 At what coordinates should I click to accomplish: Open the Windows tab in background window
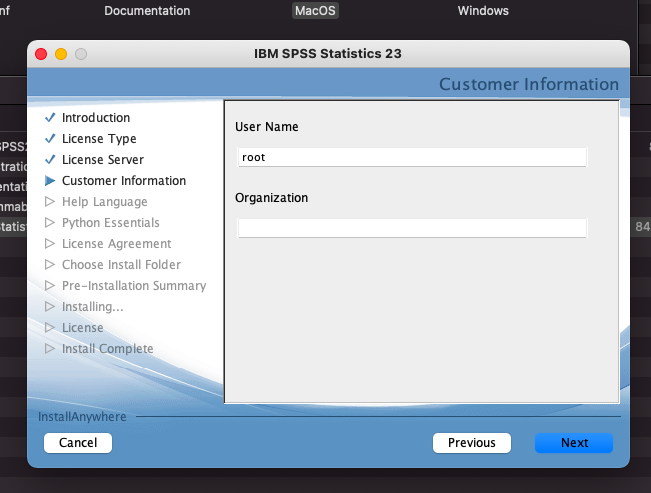[483, 10]
